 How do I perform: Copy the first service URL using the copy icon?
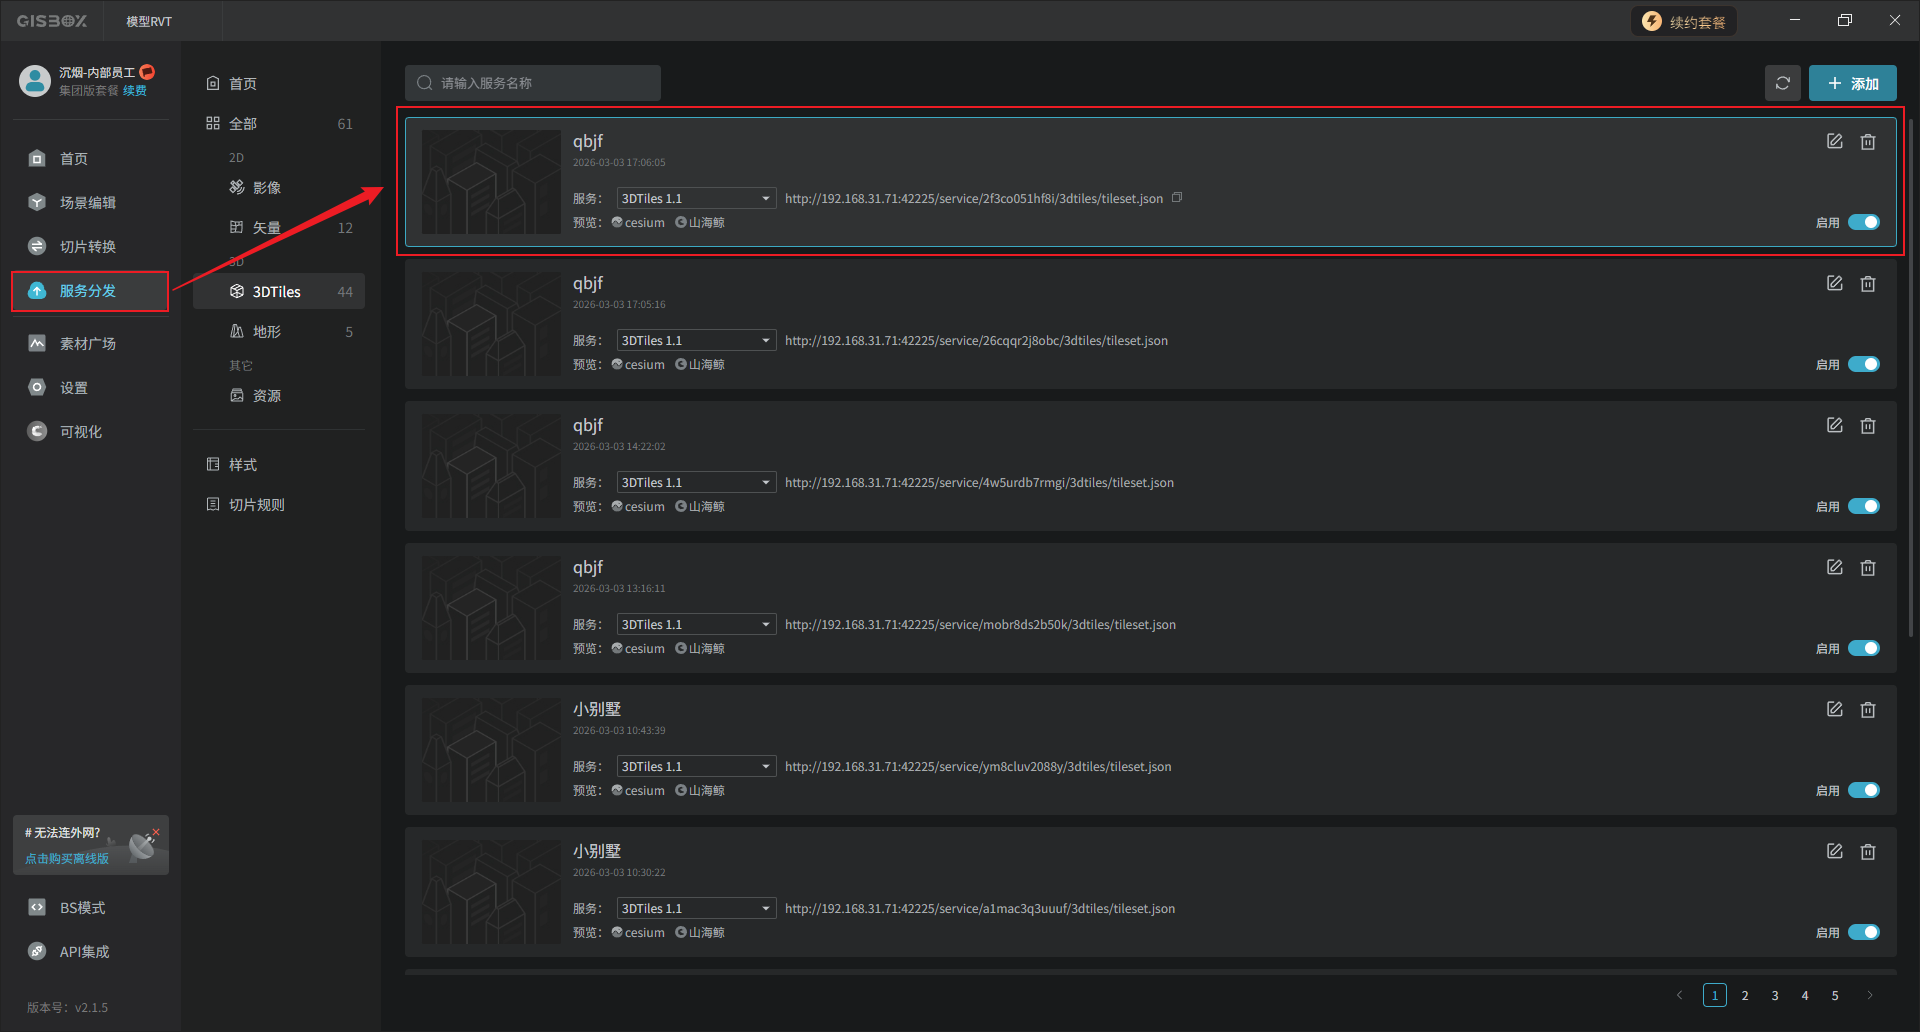pyautogui.click(x=1177, y=198)
